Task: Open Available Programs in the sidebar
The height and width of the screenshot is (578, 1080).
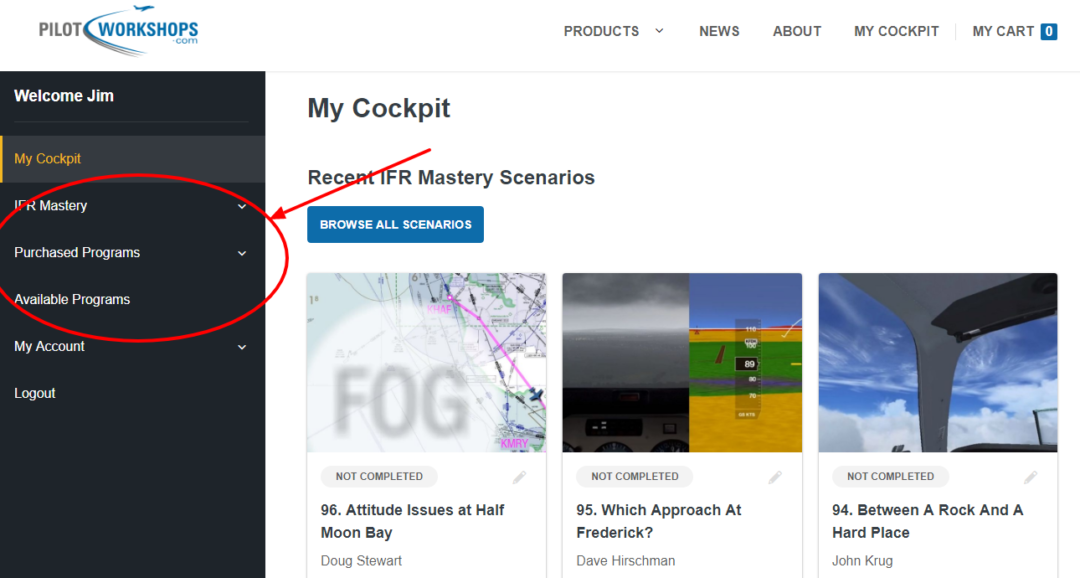Action: (x=72, y=300)
